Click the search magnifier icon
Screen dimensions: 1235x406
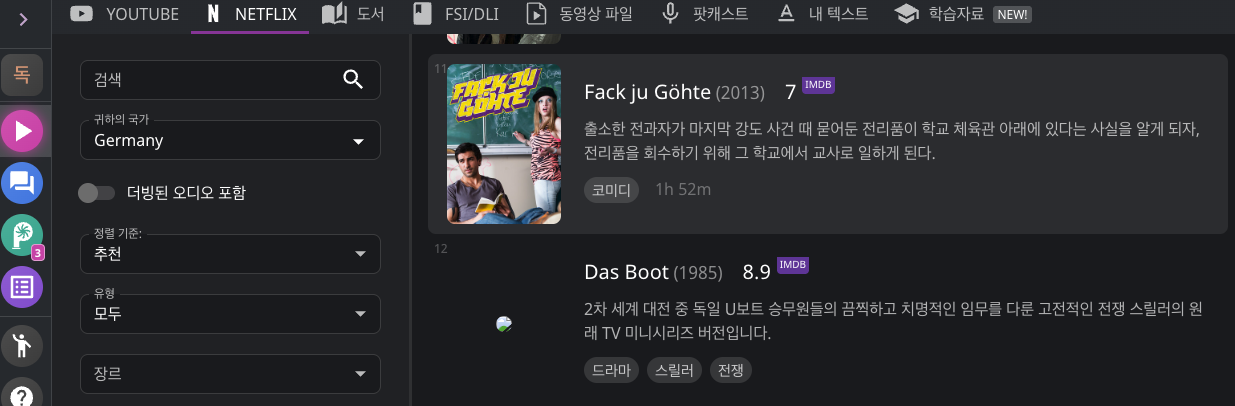pos(353,80)
